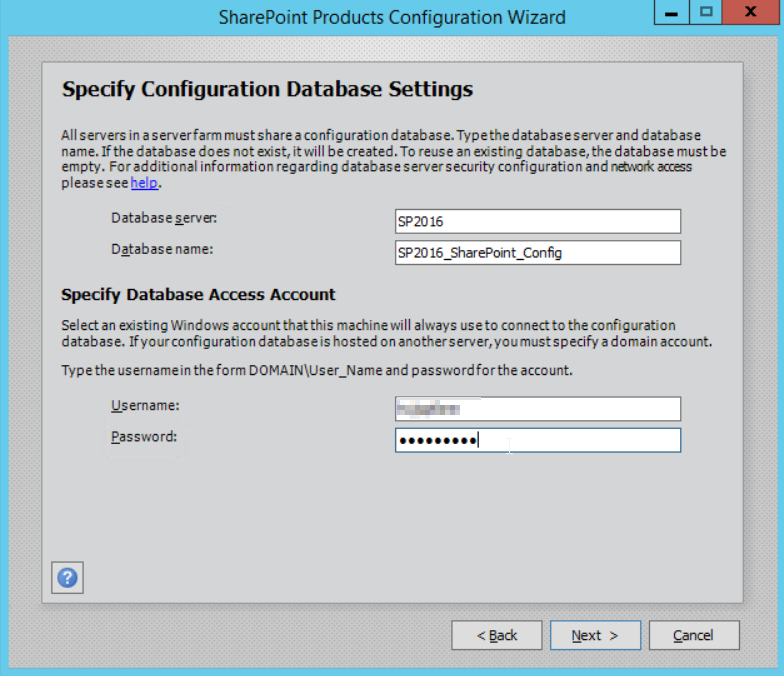Proceed by clicking Next

coord(595,636)
